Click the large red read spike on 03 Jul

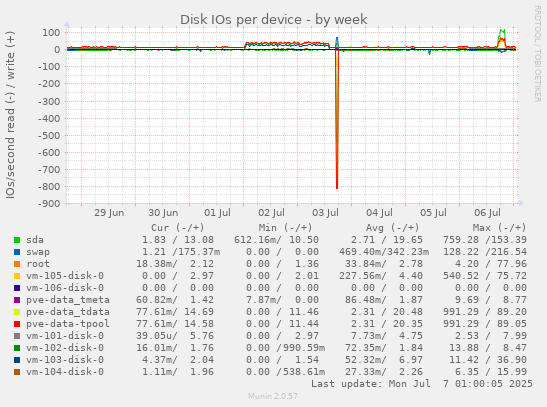click(x=337, y=119)
